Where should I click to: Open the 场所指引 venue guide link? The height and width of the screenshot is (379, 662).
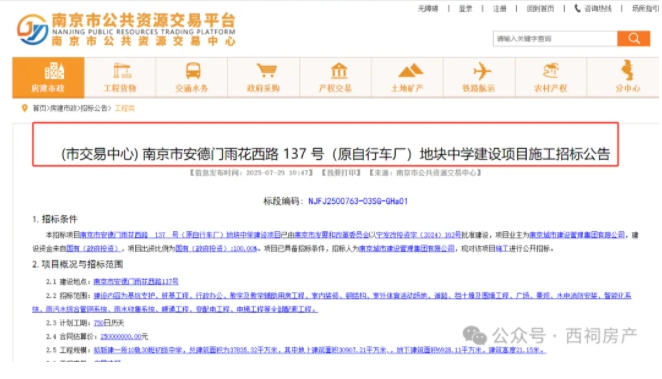point(645,8)
